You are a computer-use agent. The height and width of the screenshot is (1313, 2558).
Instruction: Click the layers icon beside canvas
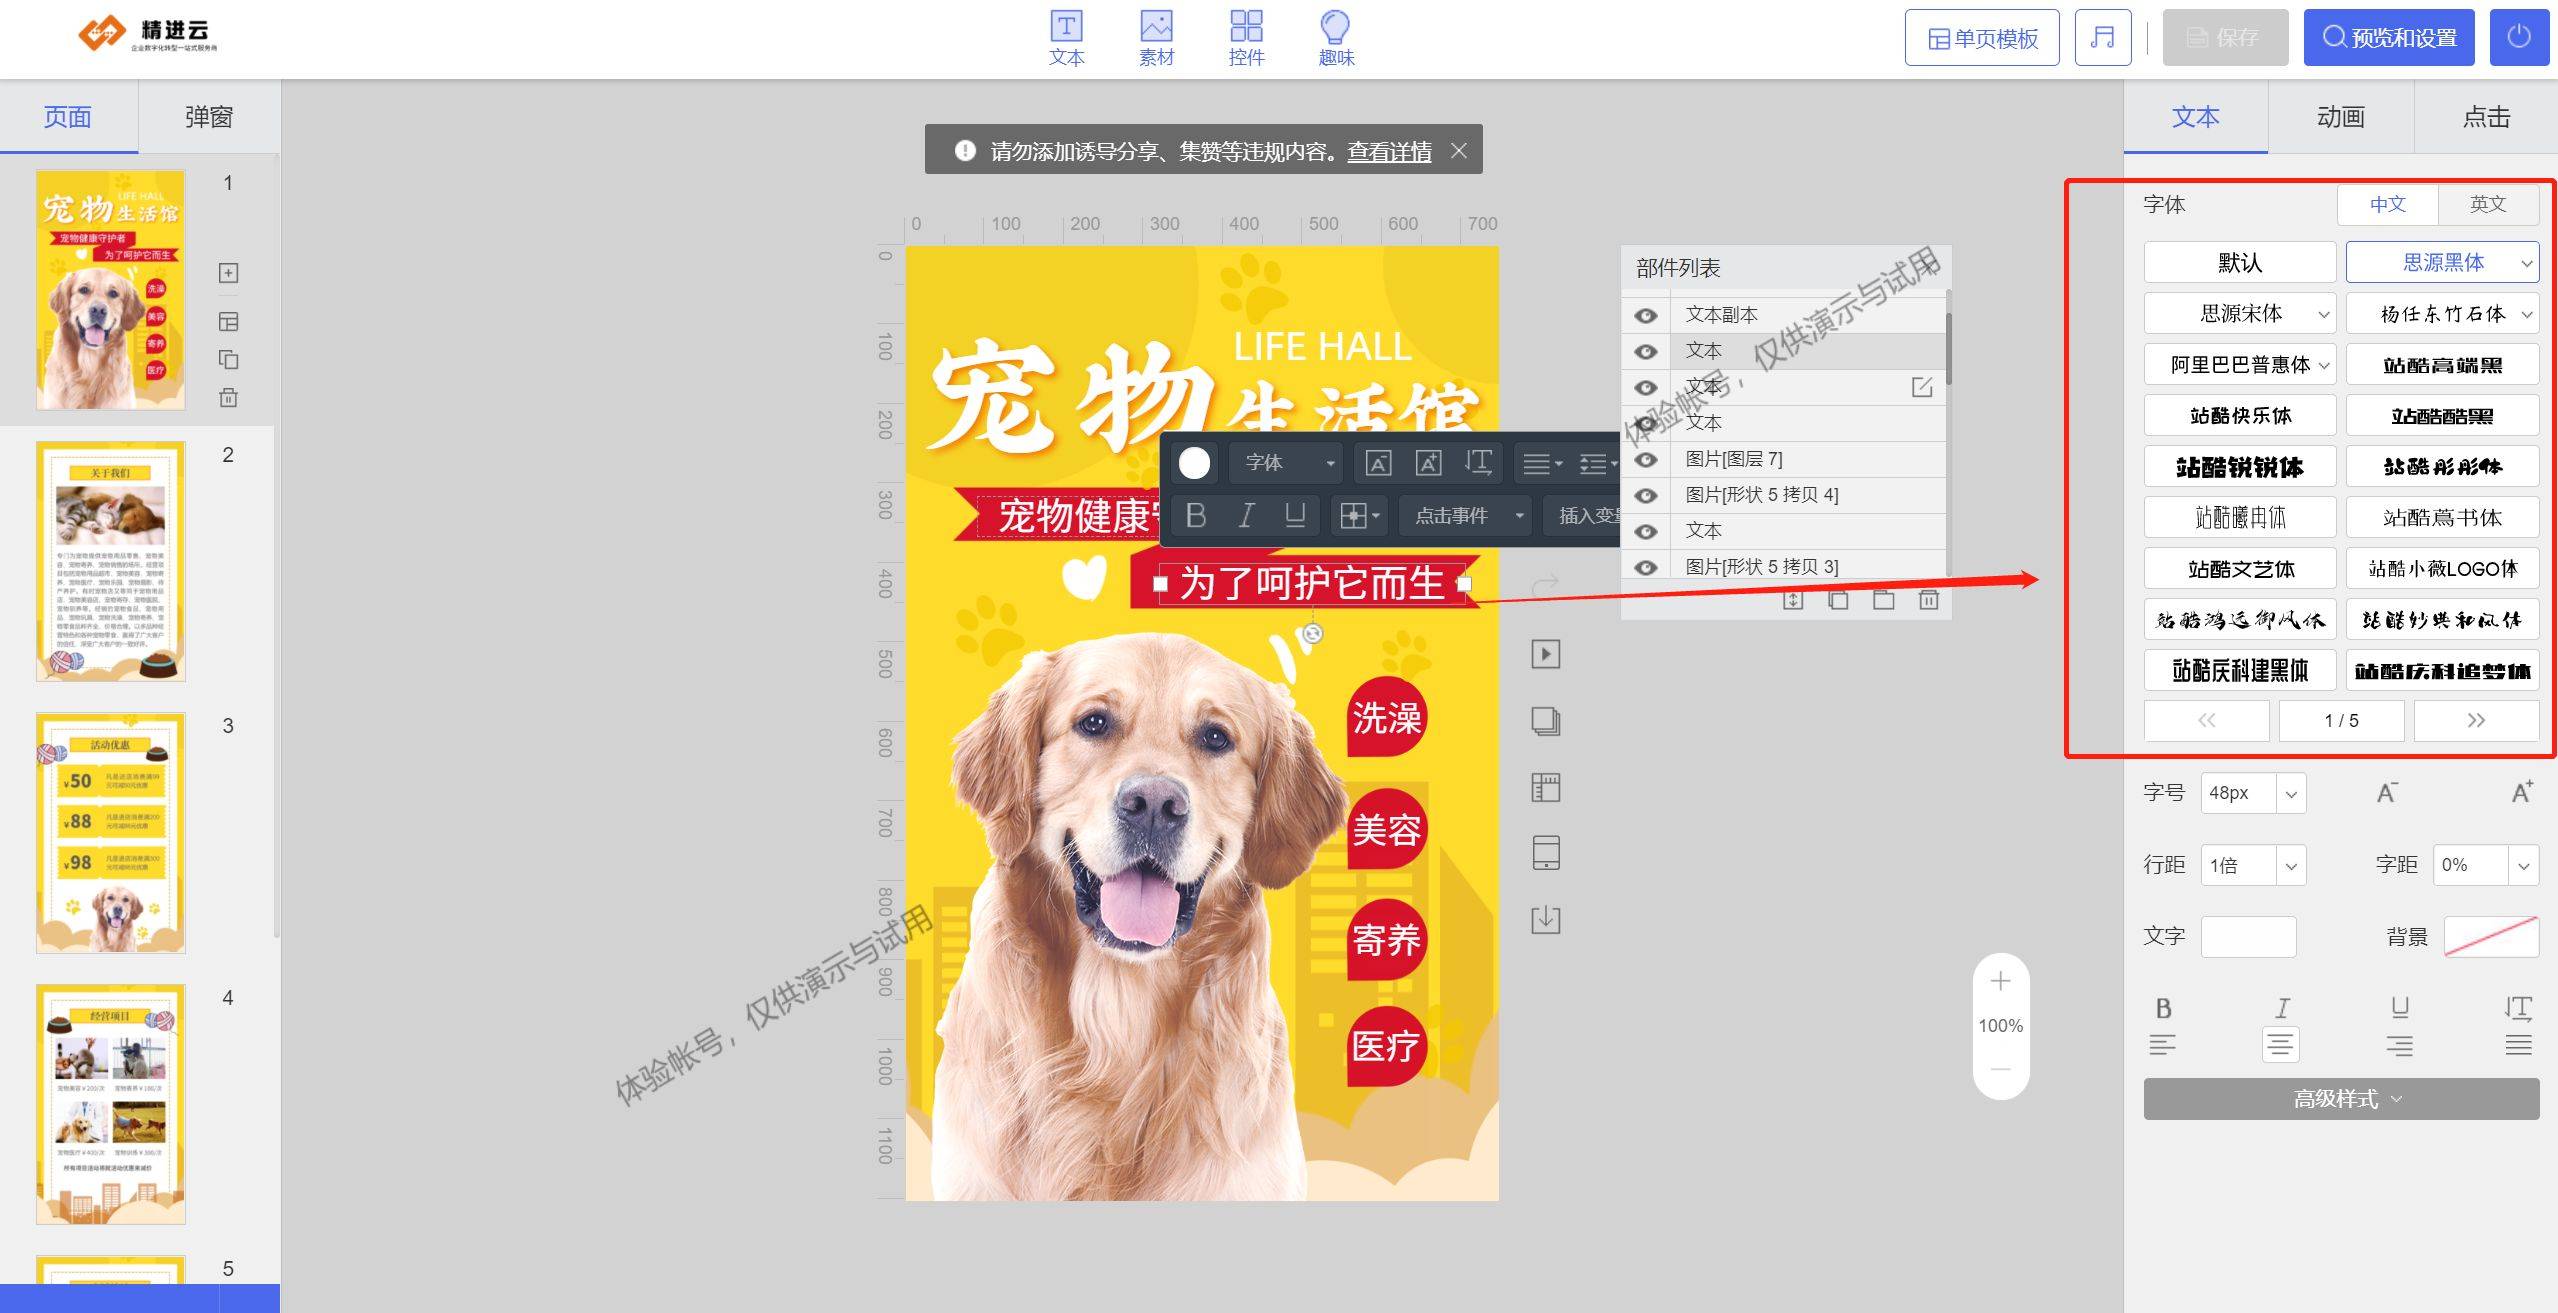[x=1546, y=721]
